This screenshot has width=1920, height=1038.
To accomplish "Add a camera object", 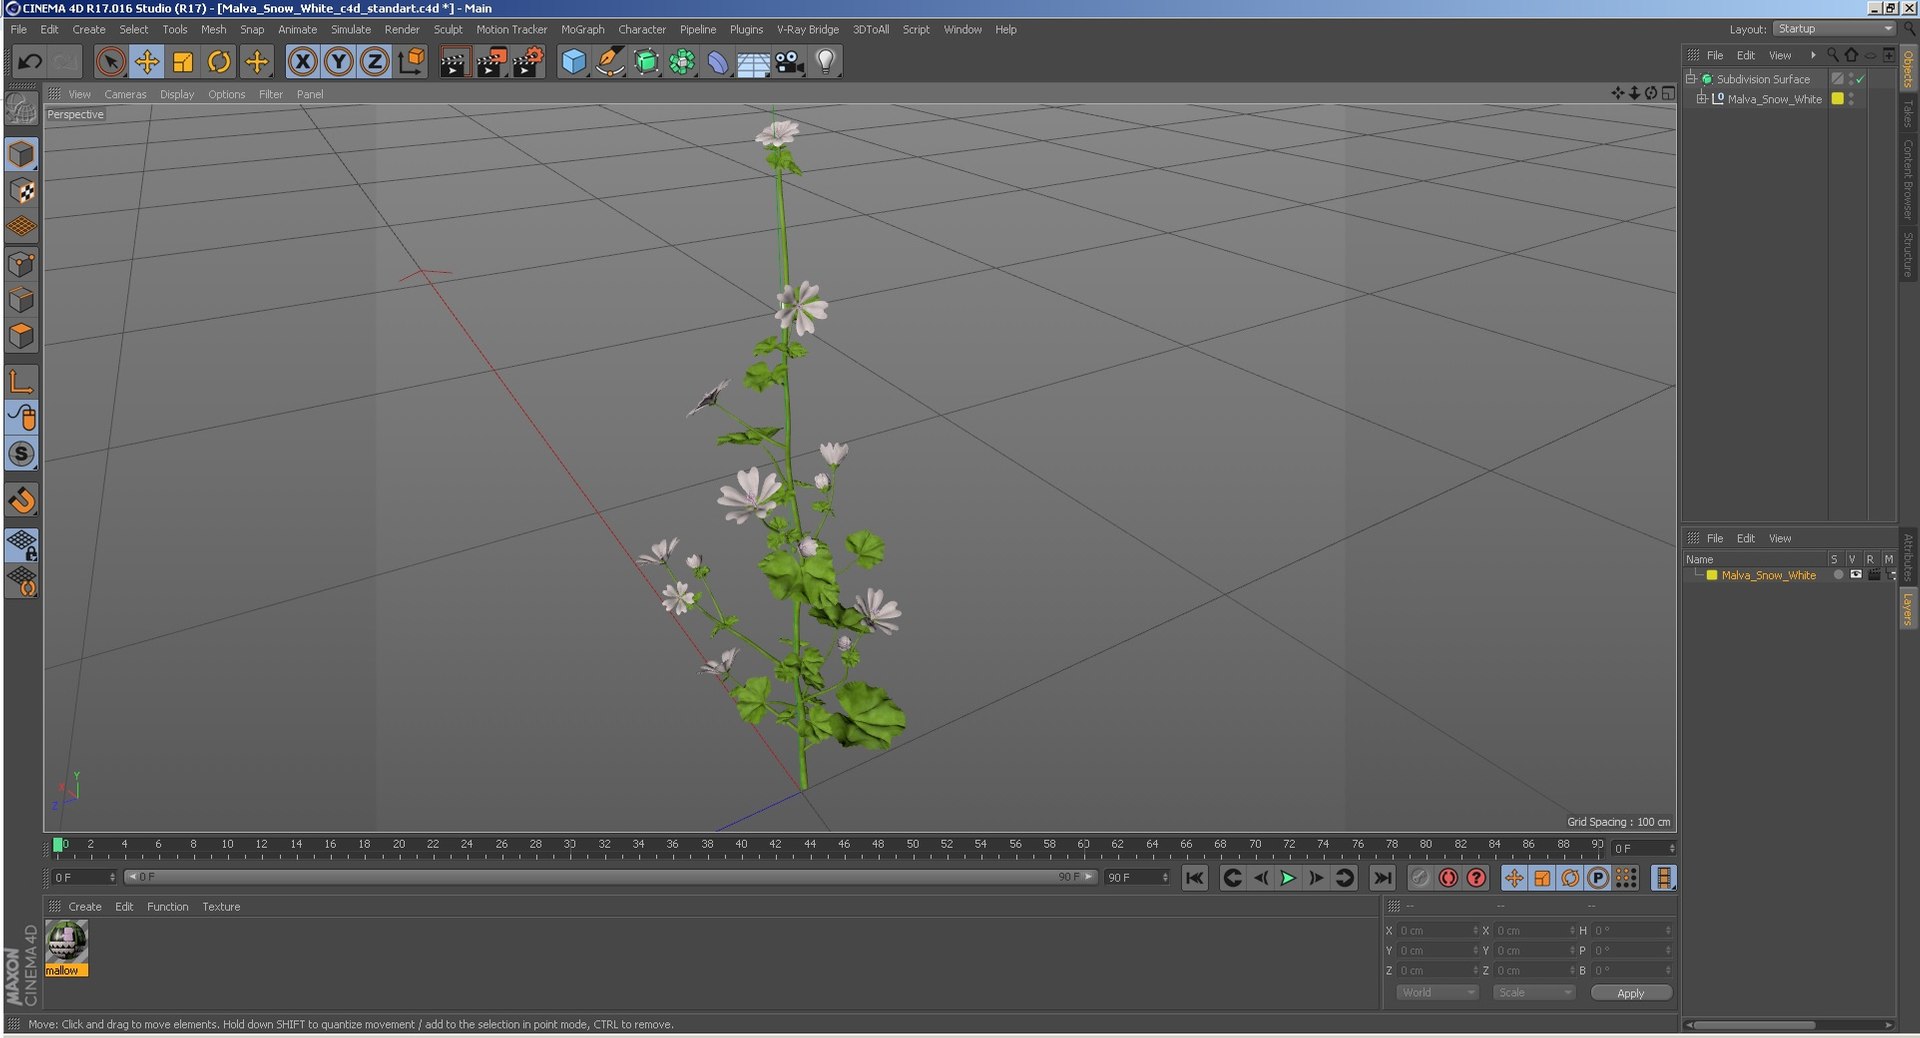I will coord(789,62).
